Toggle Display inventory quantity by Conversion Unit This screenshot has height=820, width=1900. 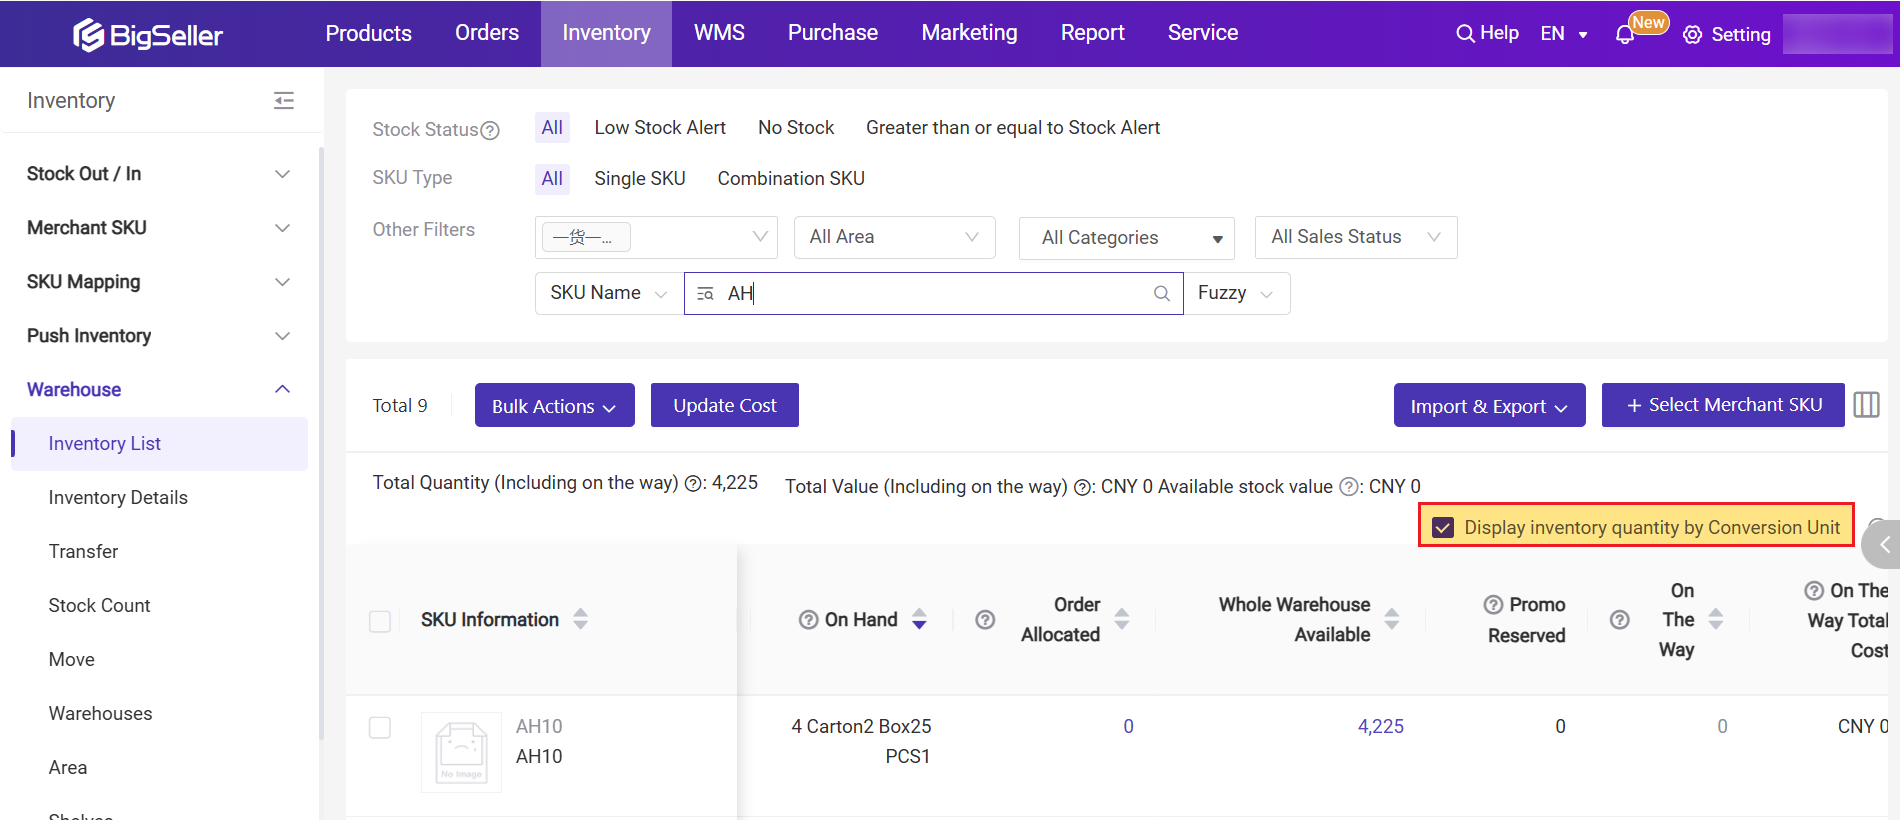point(1443,528)
